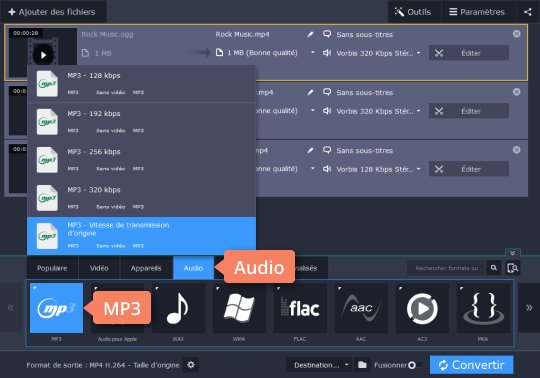Choose the AC3 format tile

(x=422, y=308)
